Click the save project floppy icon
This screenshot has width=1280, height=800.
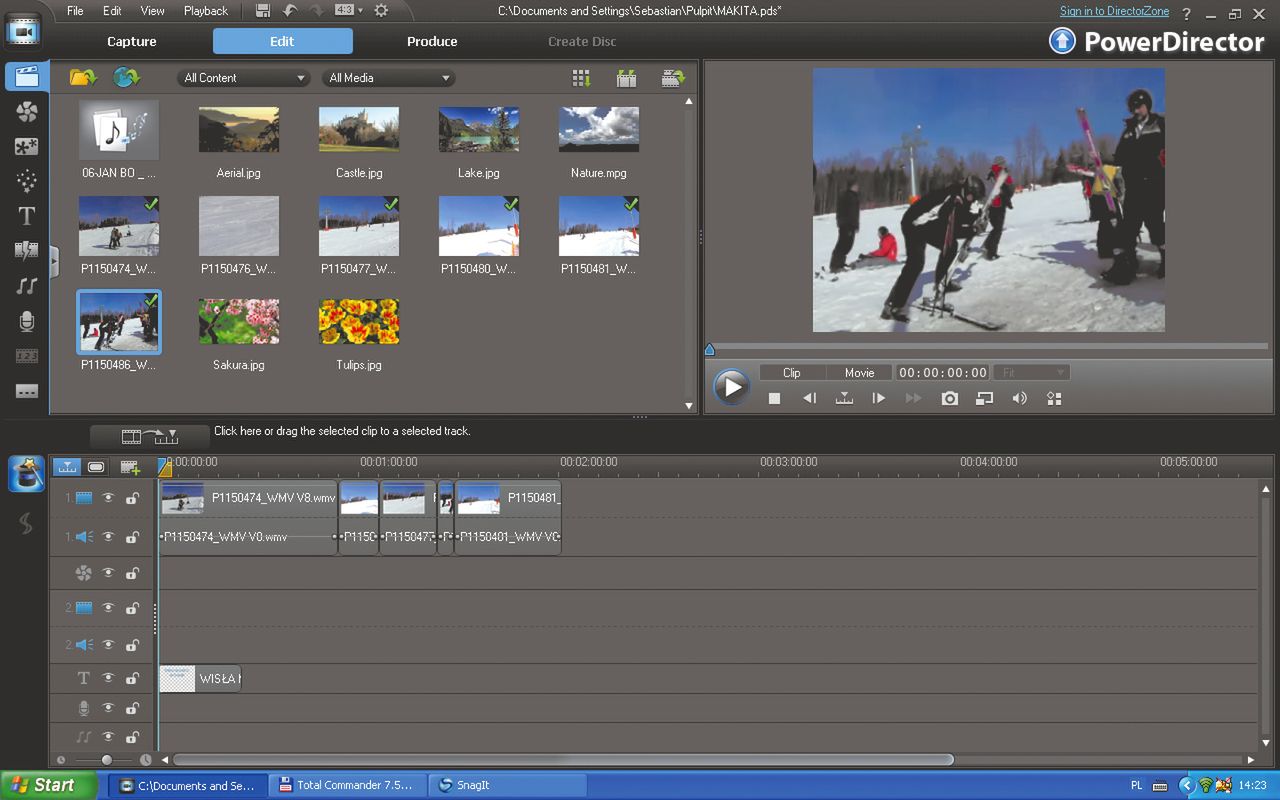click(x=263, y=11)
